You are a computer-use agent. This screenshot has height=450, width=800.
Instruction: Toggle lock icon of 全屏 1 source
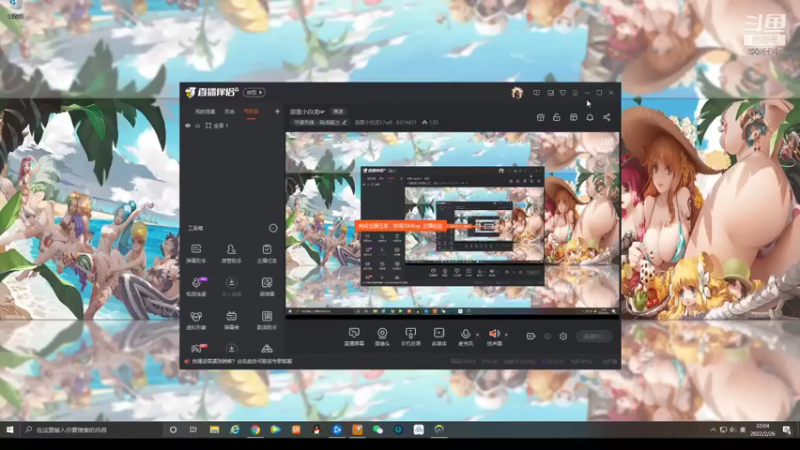pyautogui.click(x=197, y=126)
